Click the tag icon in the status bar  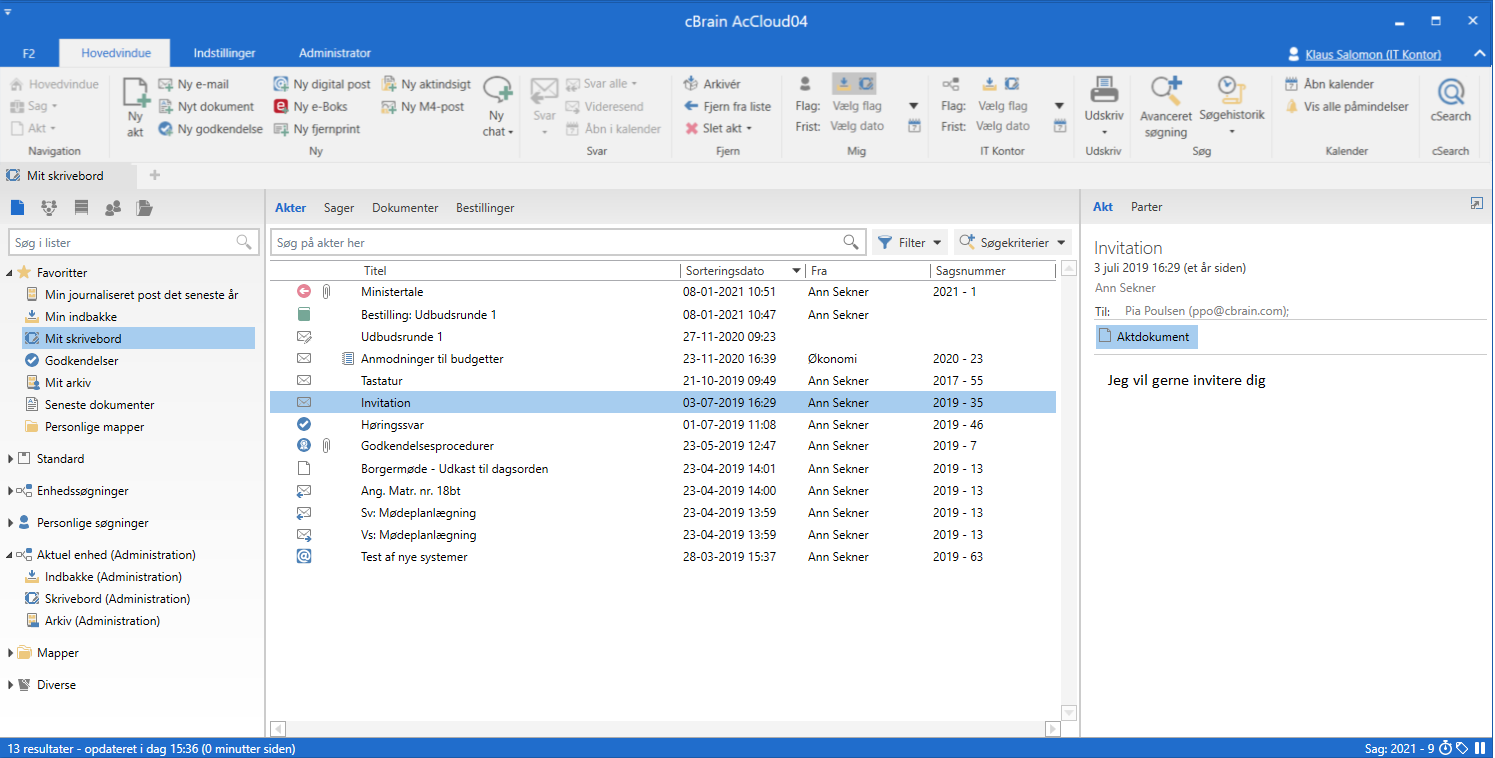[x=1461, y=748]
